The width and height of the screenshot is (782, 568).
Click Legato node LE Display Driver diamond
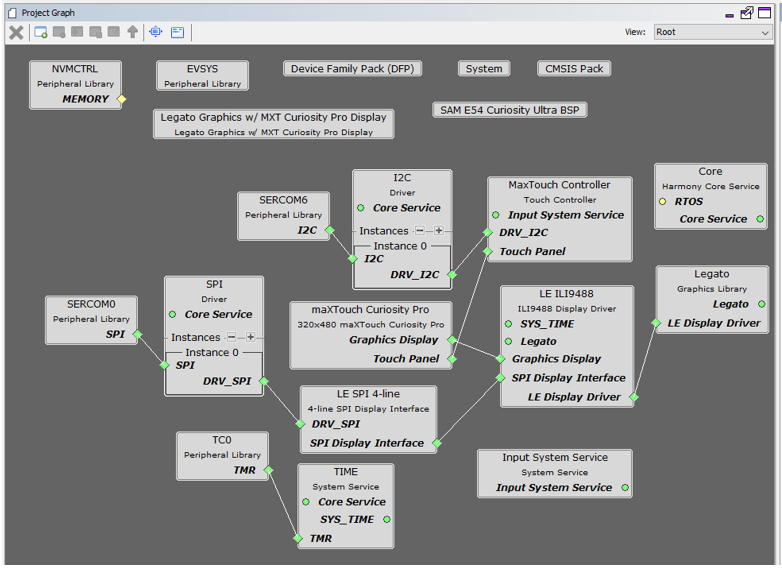[x=656, y=323]
